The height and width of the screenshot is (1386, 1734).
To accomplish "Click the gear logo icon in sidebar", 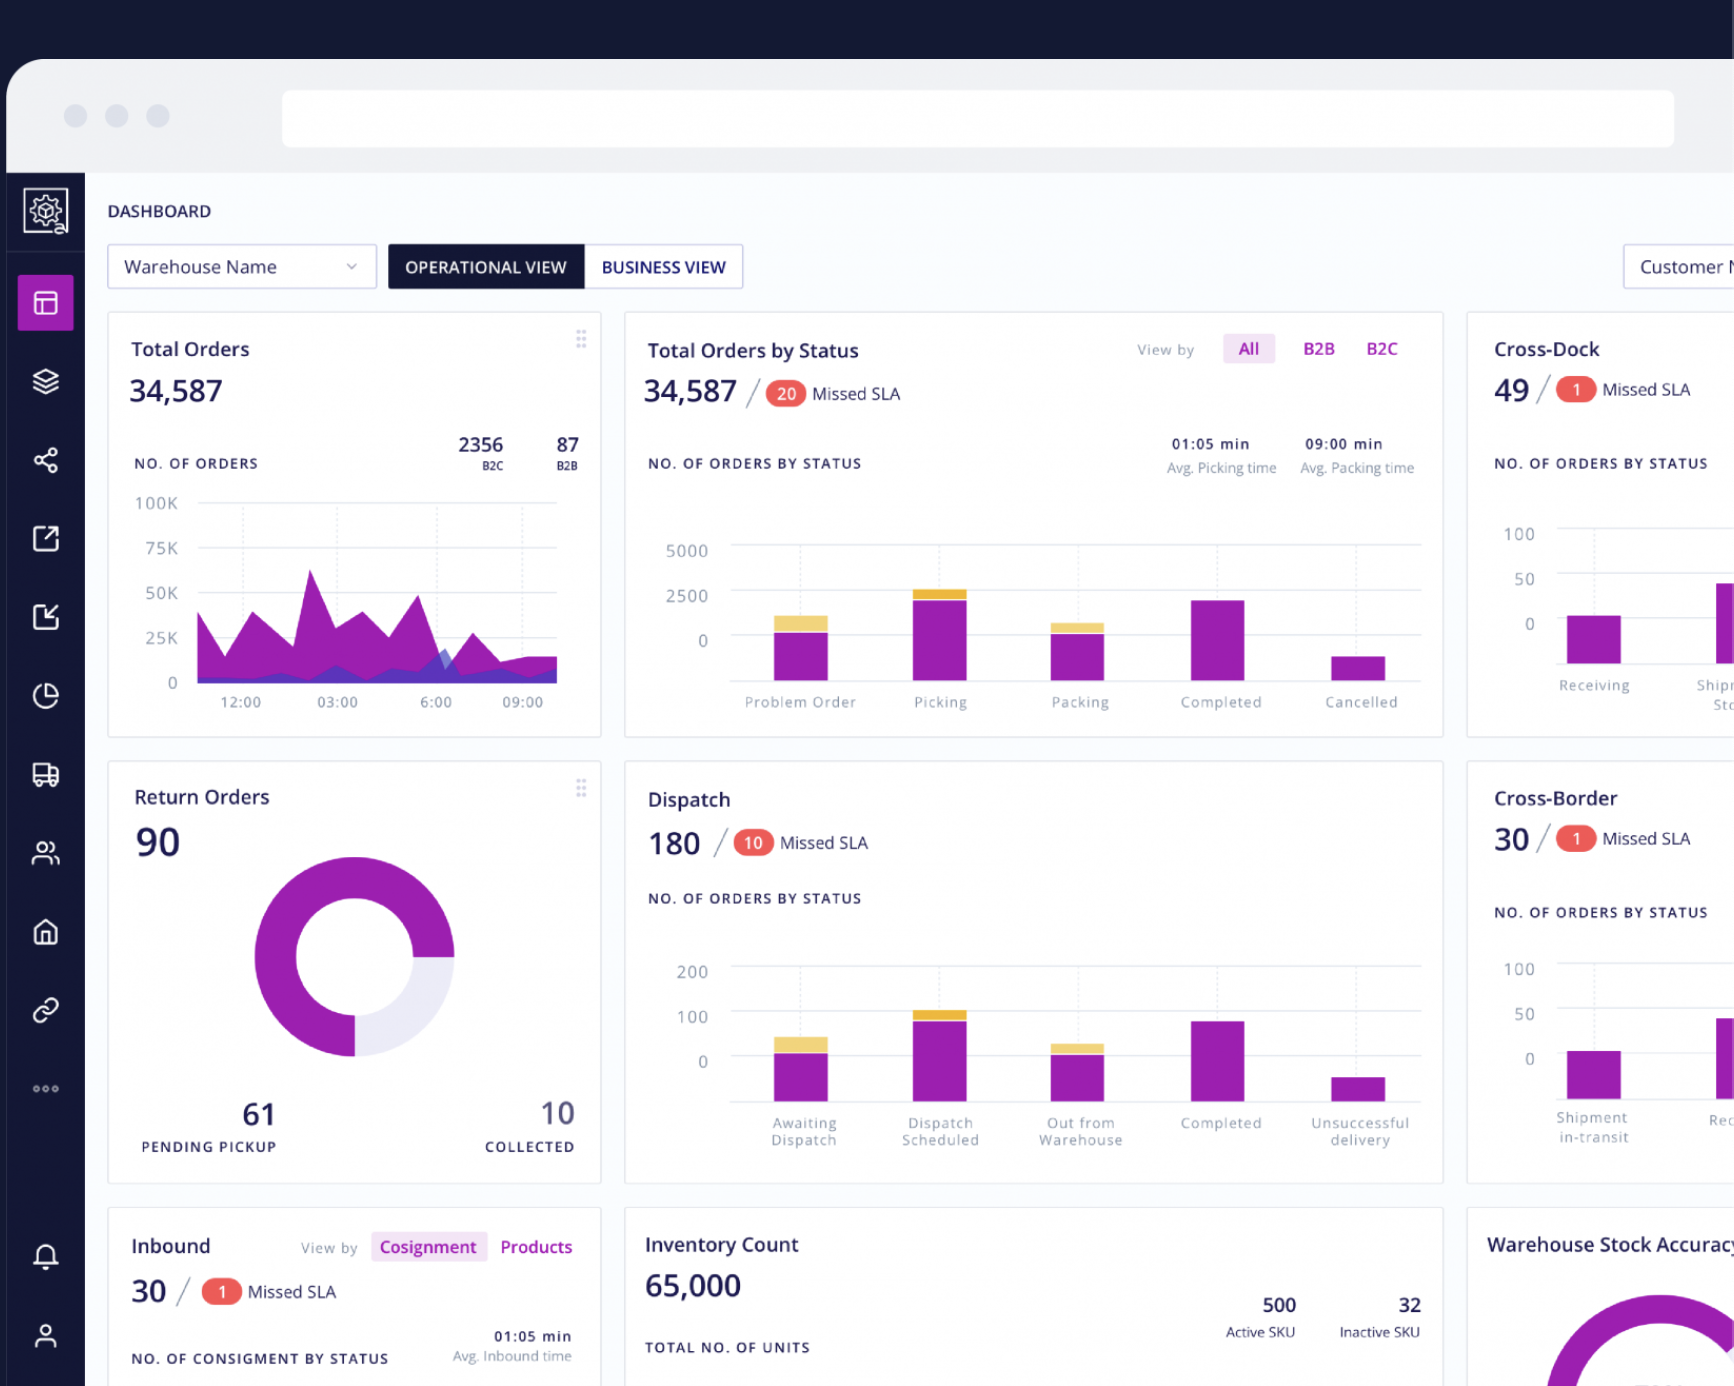I will click(x=46, y=211).
